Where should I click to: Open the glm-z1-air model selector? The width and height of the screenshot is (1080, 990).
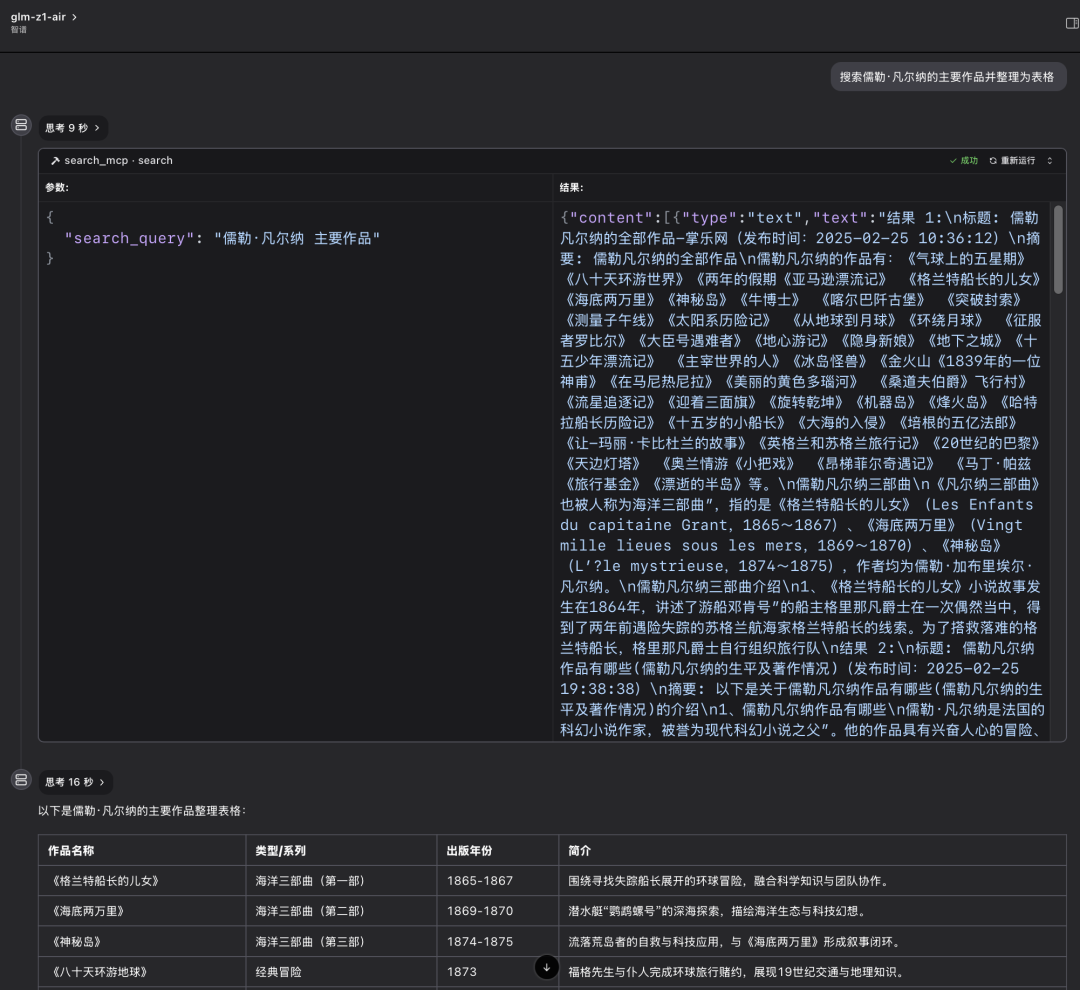43,17
